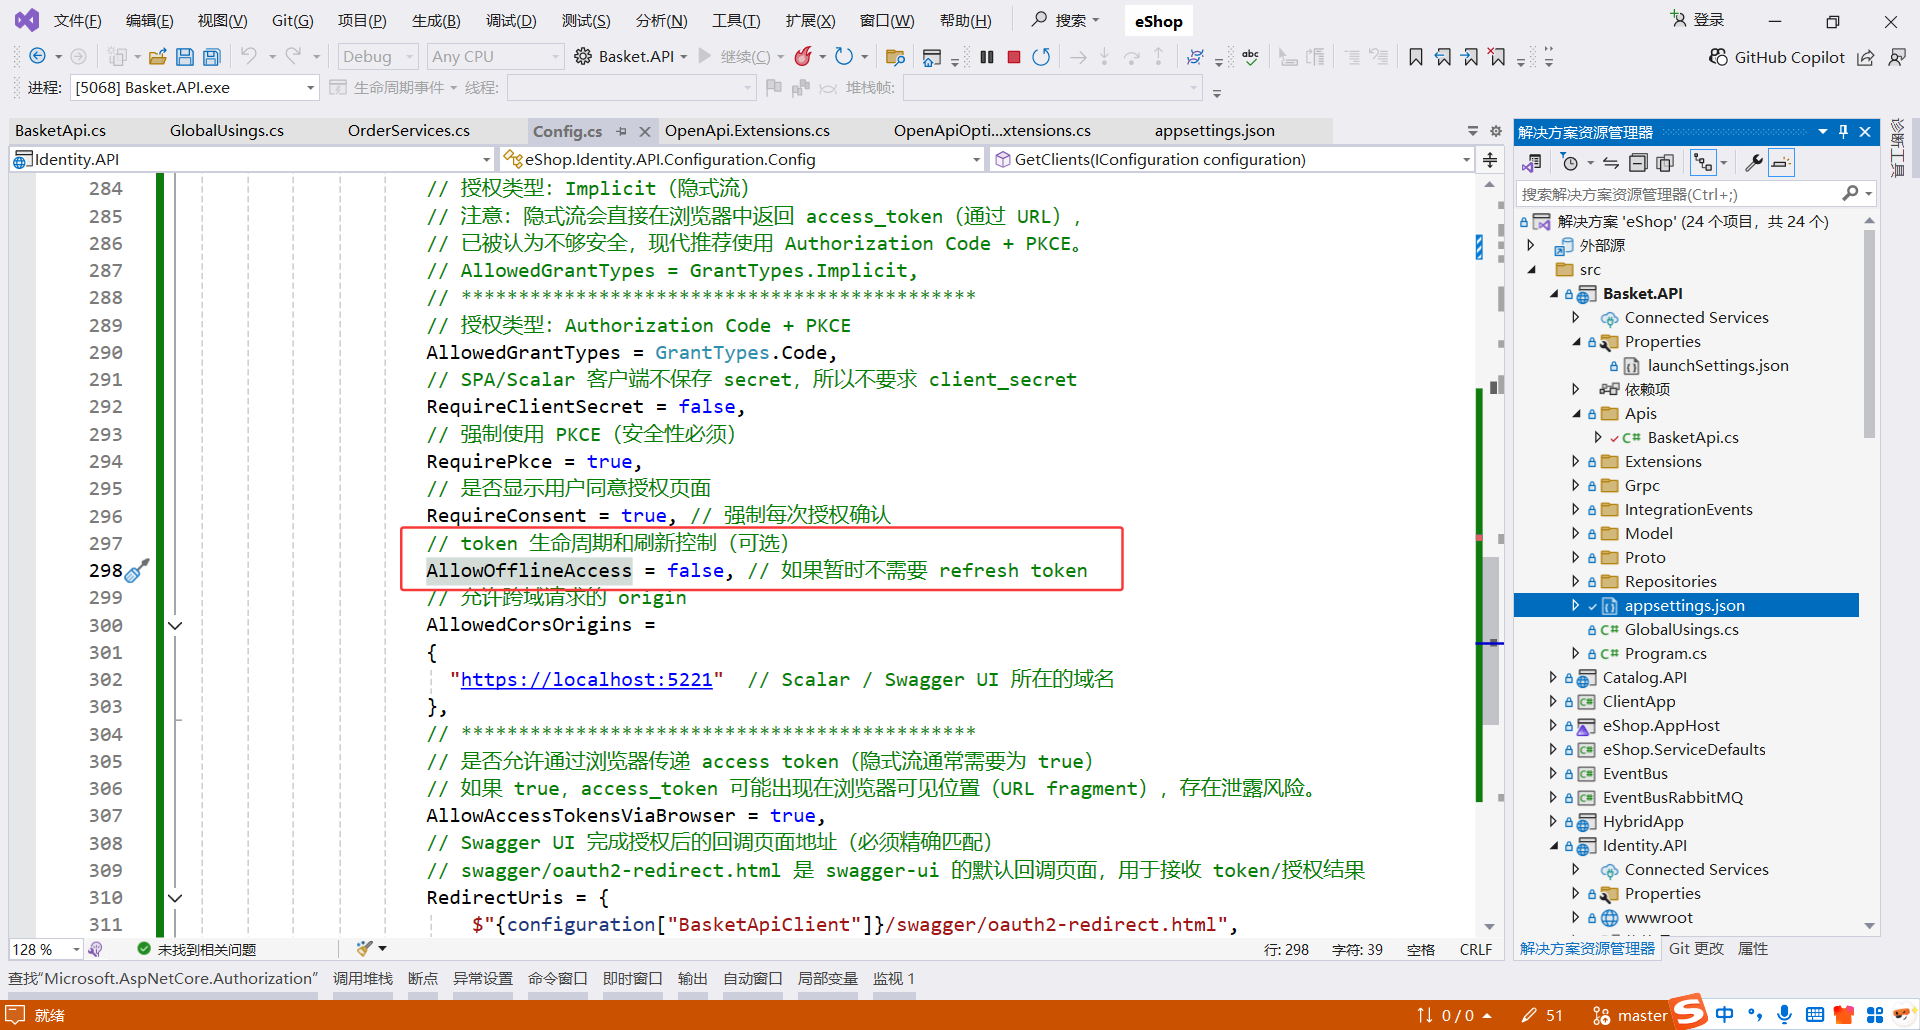Open the 工具(T) tools menu
The height and width of the screenshot is (1030, 1920).
(736, 21)
